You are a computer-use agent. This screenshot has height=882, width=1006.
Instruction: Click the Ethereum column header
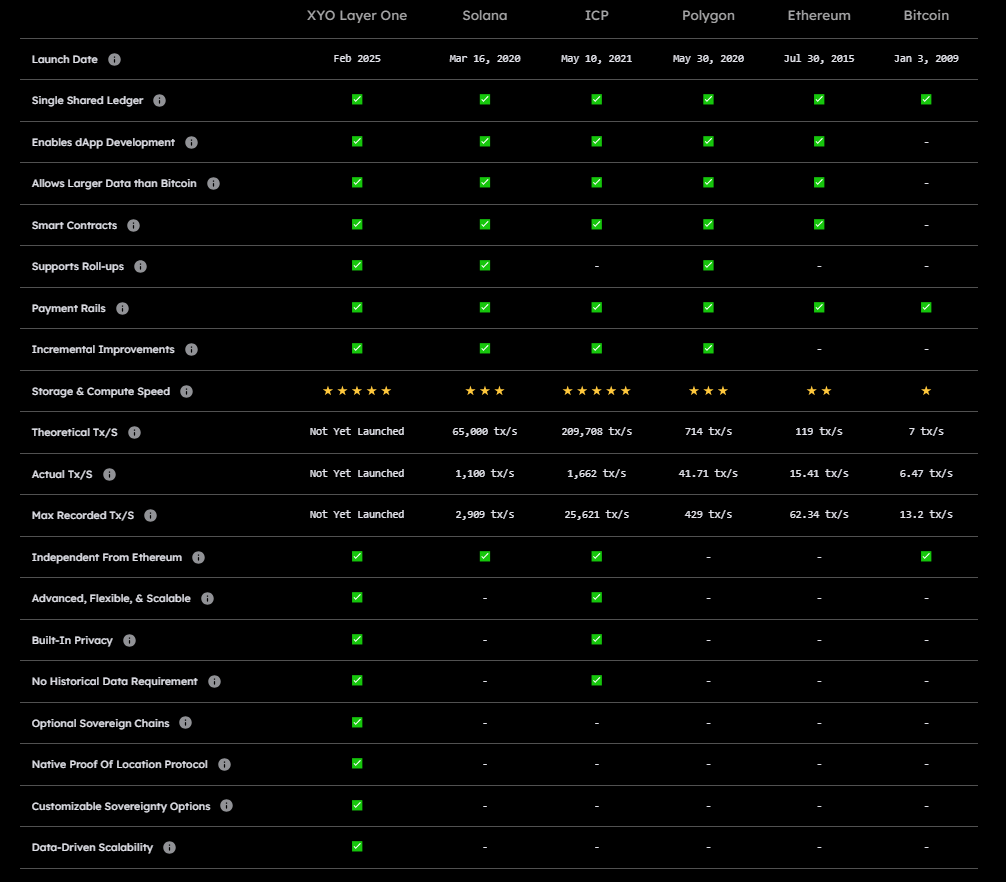(x=819, y=15)
